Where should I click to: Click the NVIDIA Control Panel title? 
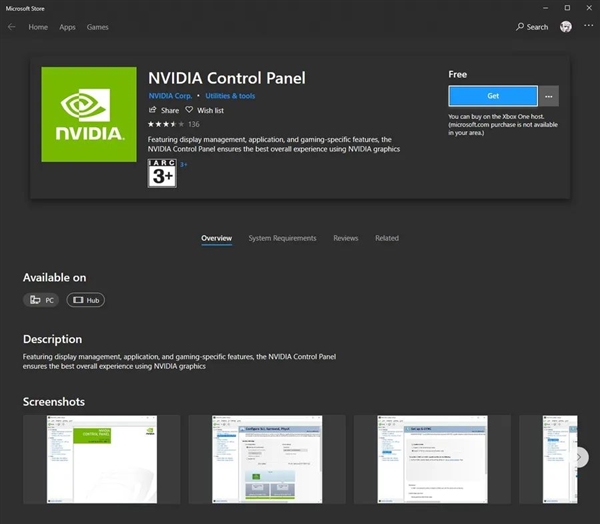pos(227,78)
